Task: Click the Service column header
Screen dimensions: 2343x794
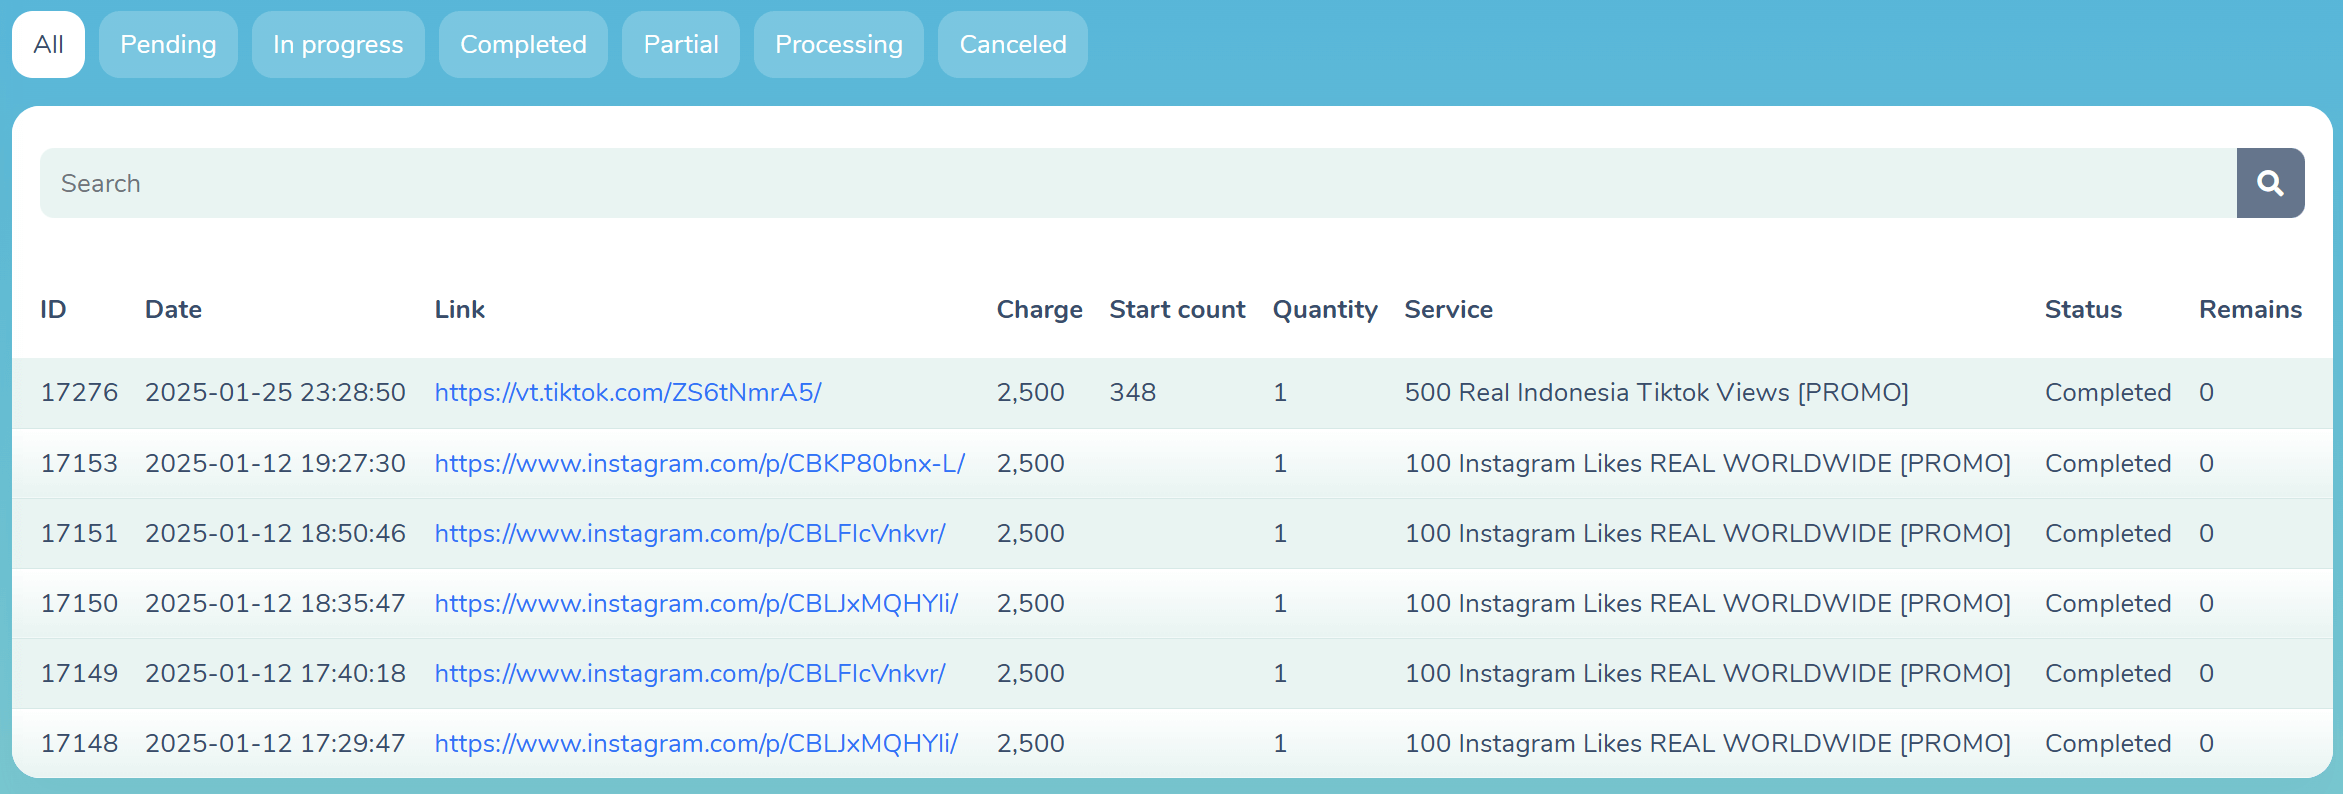Action: pos(1448,309)
